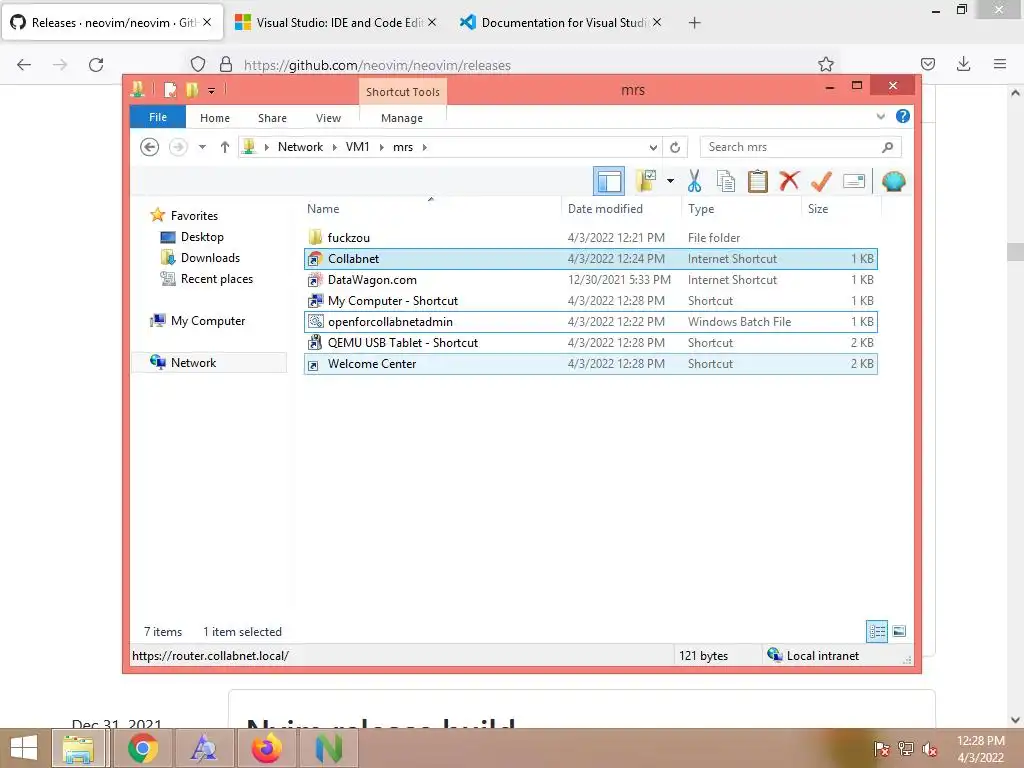The width and height of the screenshot is (1024, 768).
Task: Select the DataWagon.com shortcut
Action: pyautogui.click(x=590, y=280)
